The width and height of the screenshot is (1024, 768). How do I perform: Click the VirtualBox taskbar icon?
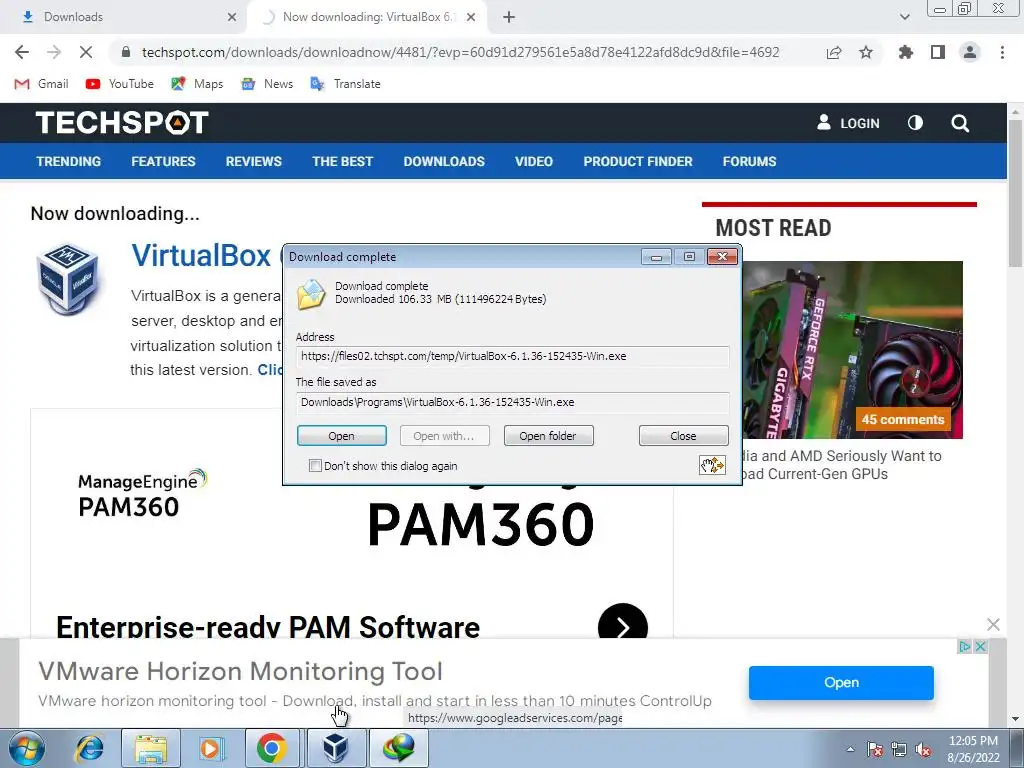click(336, 748)
